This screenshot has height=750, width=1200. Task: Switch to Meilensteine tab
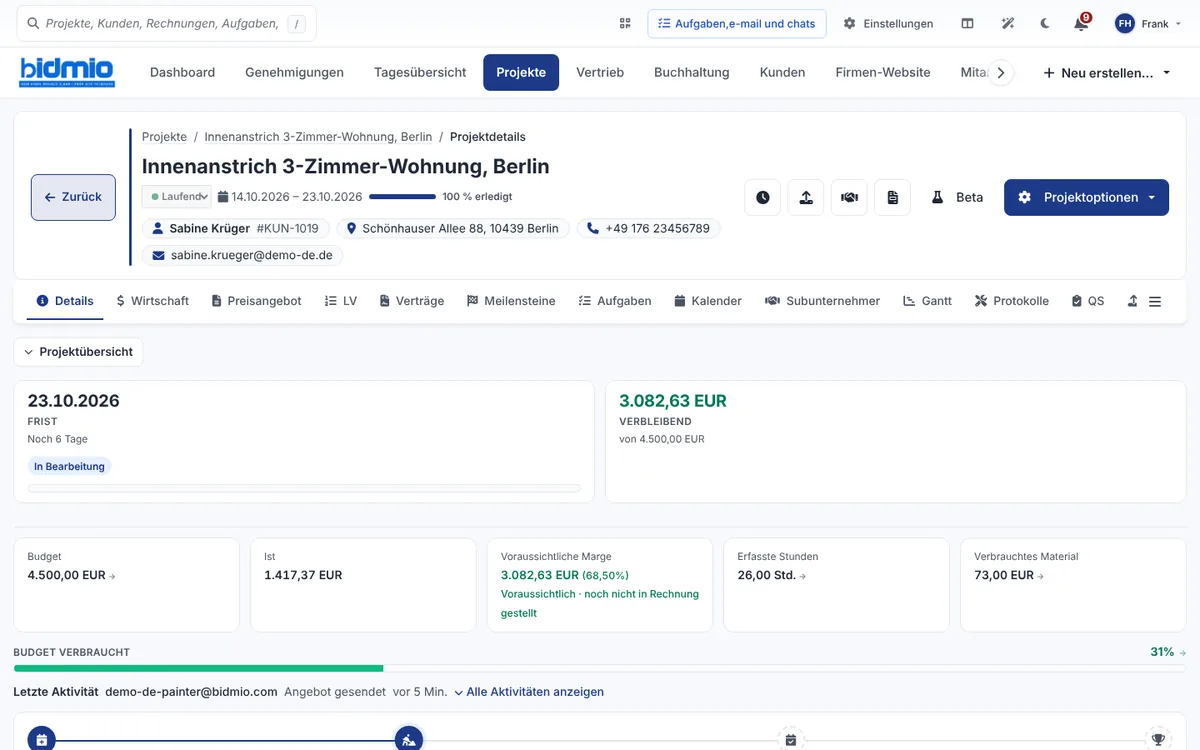(x=511, y=301)
